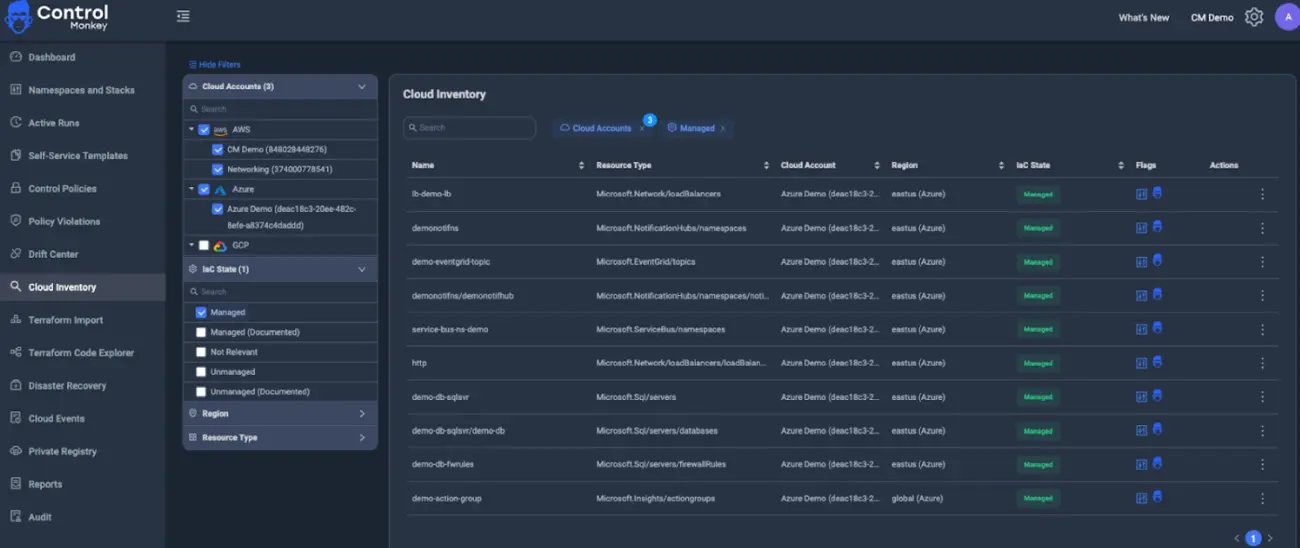Open the three-dot actions for lb-demo-lb
Image resolution: width=1300 pixels, height=548 pixels.
[1262, 194]
